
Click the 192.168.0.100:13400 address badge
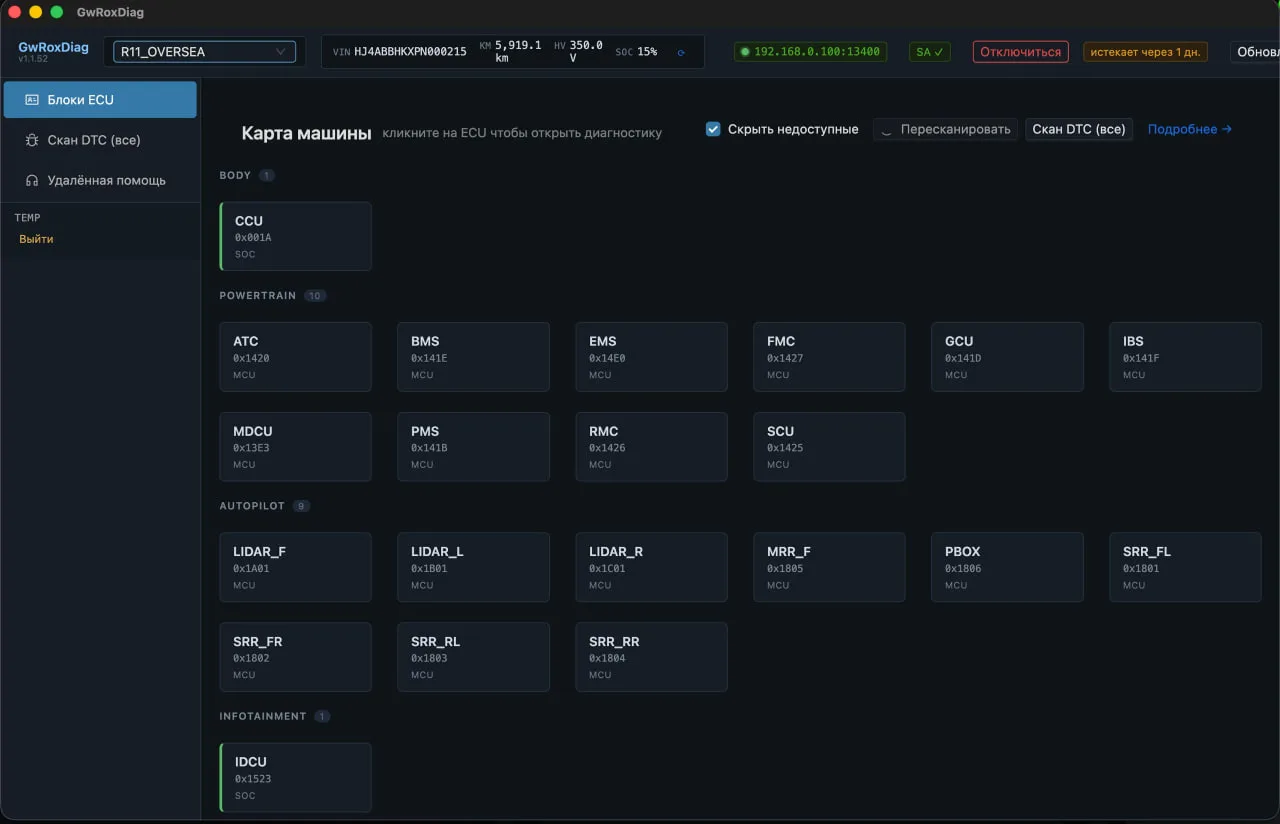810,52
